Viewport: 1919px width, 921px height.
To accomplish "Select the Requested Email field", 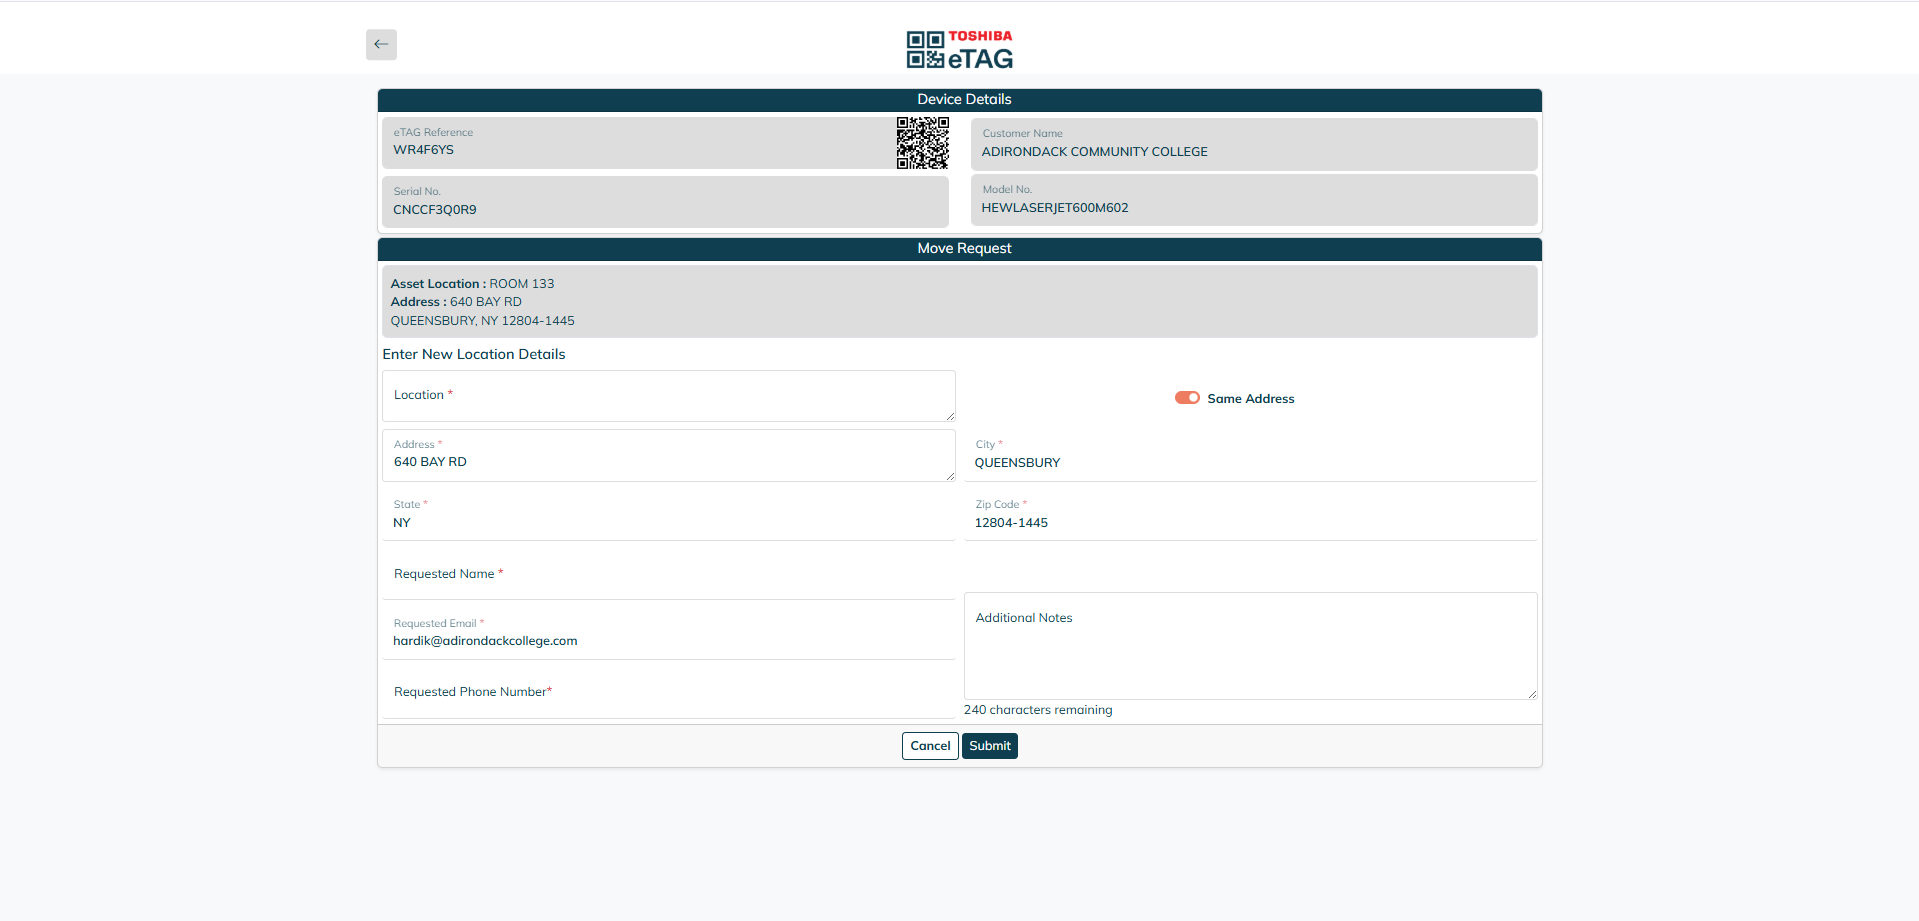I will [x=668, y=640].
